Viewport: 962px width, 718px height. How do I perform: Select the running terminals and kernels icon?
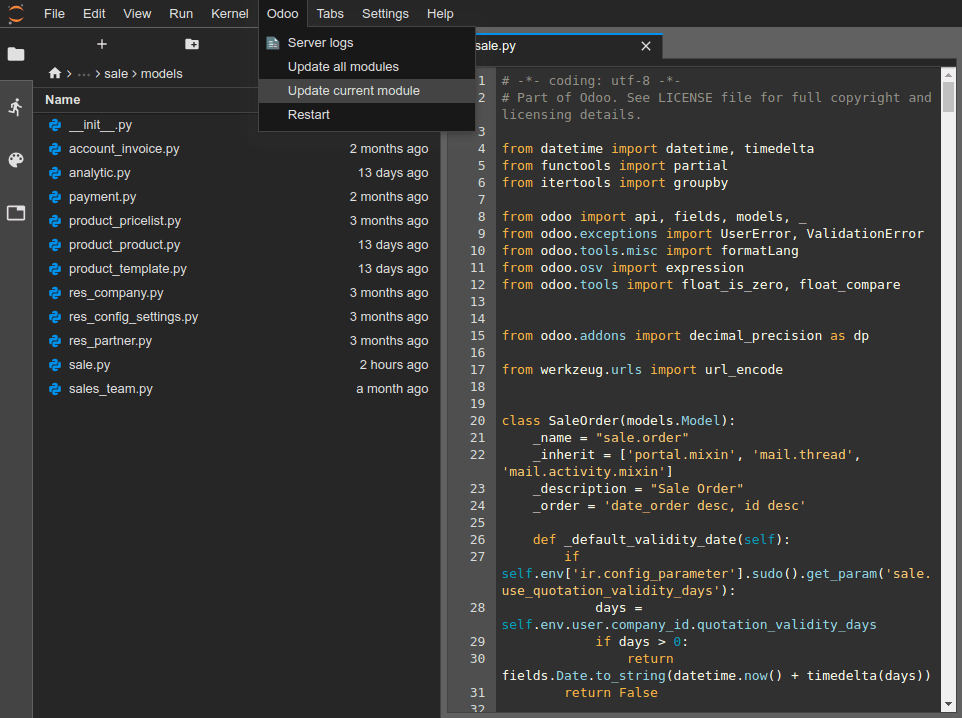[16, 107]
